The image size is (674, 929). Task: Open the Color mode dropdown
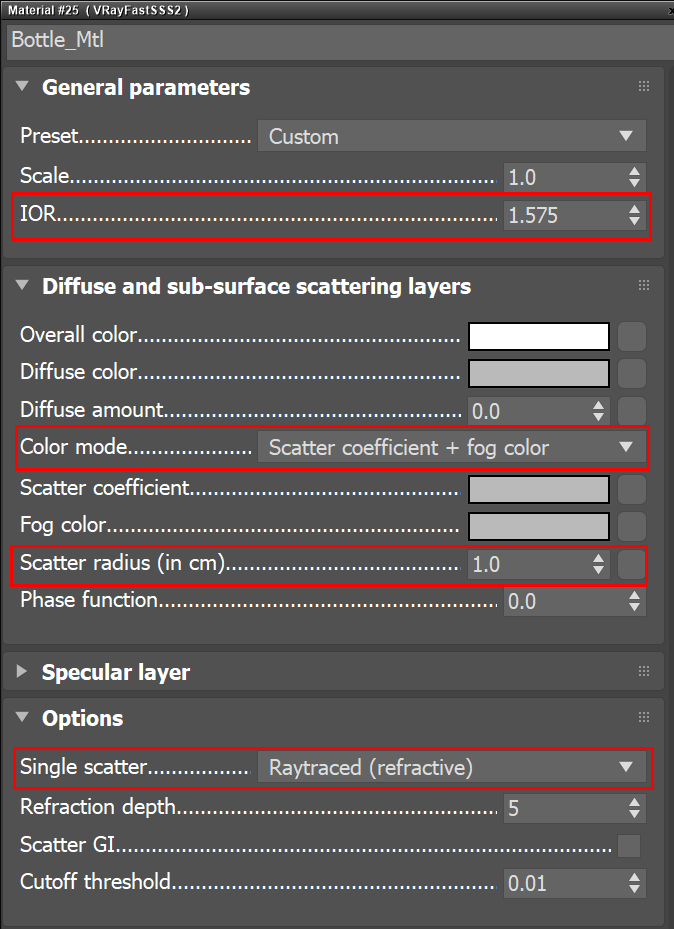click(451, 448)
